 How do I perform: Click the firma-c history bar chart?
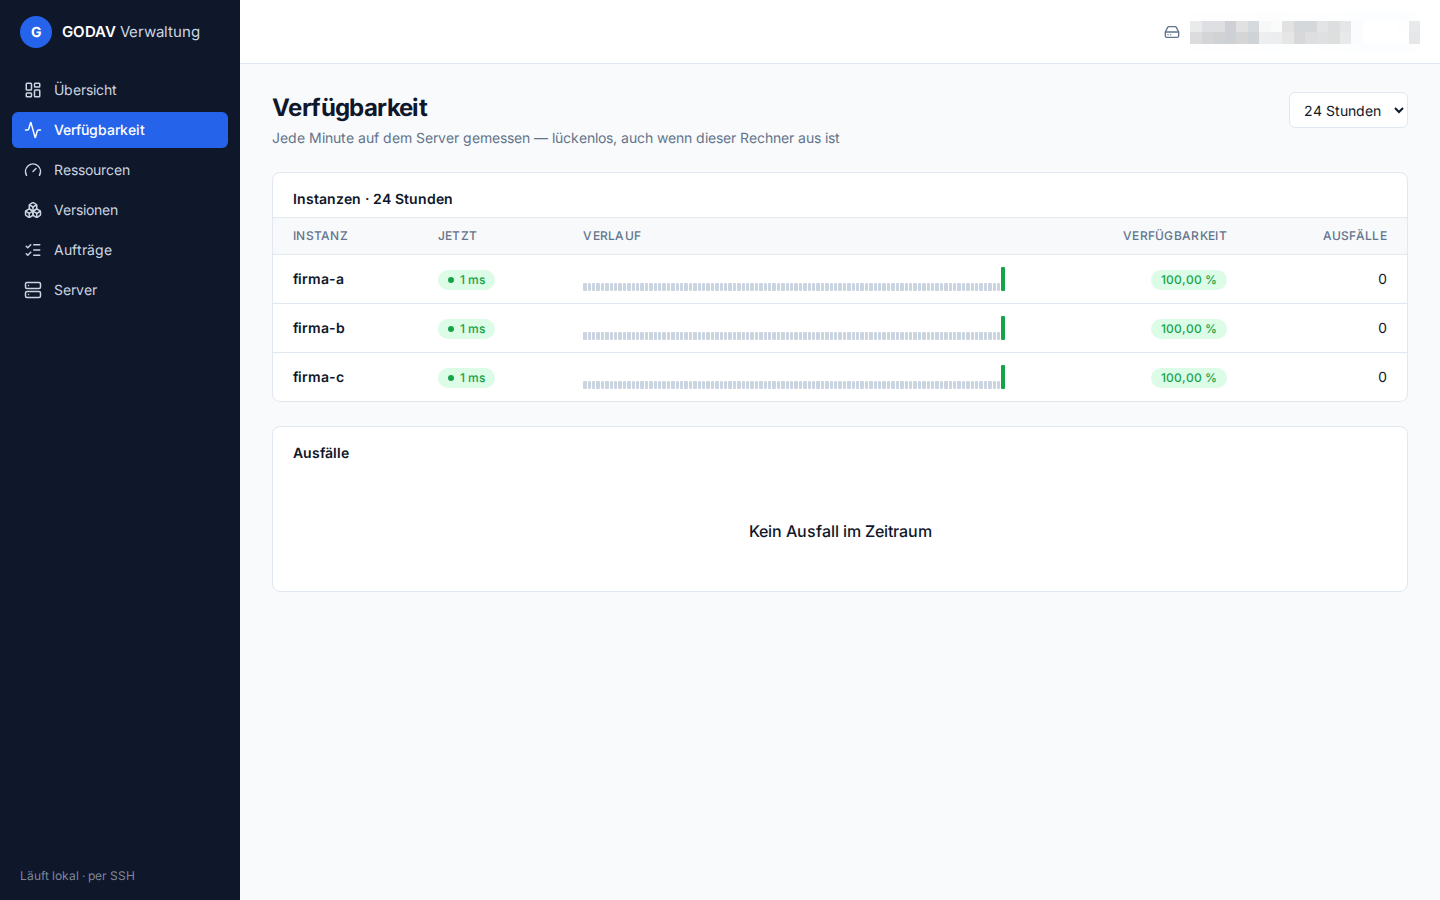(x=794, y=377)
